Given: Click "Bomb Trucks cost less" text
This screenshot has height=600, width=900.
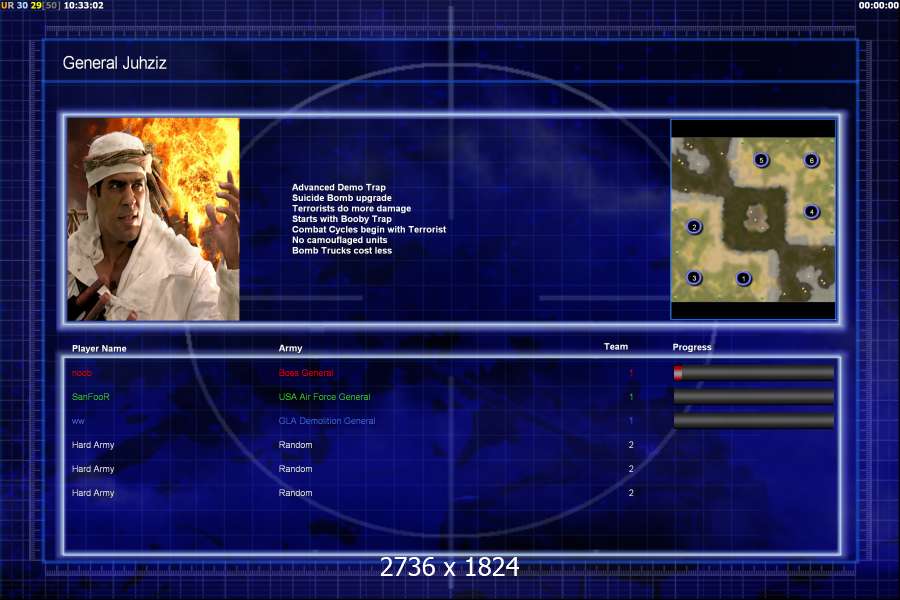Looking at the screenshot, I should (x=342, y=250).
